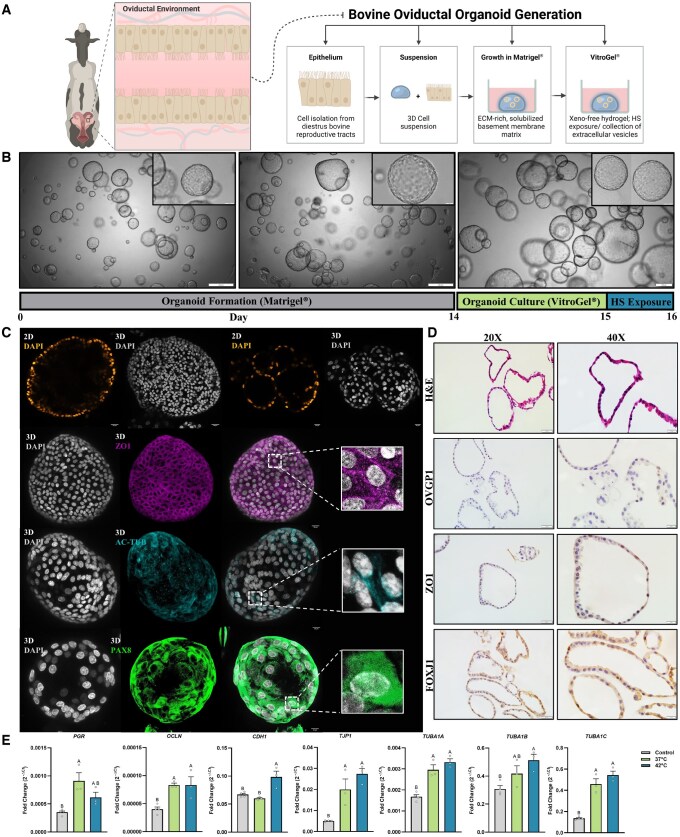Screen dimensions: 680x837
Task: Select the PAX8 label in panel C
Action: [121, 650]
